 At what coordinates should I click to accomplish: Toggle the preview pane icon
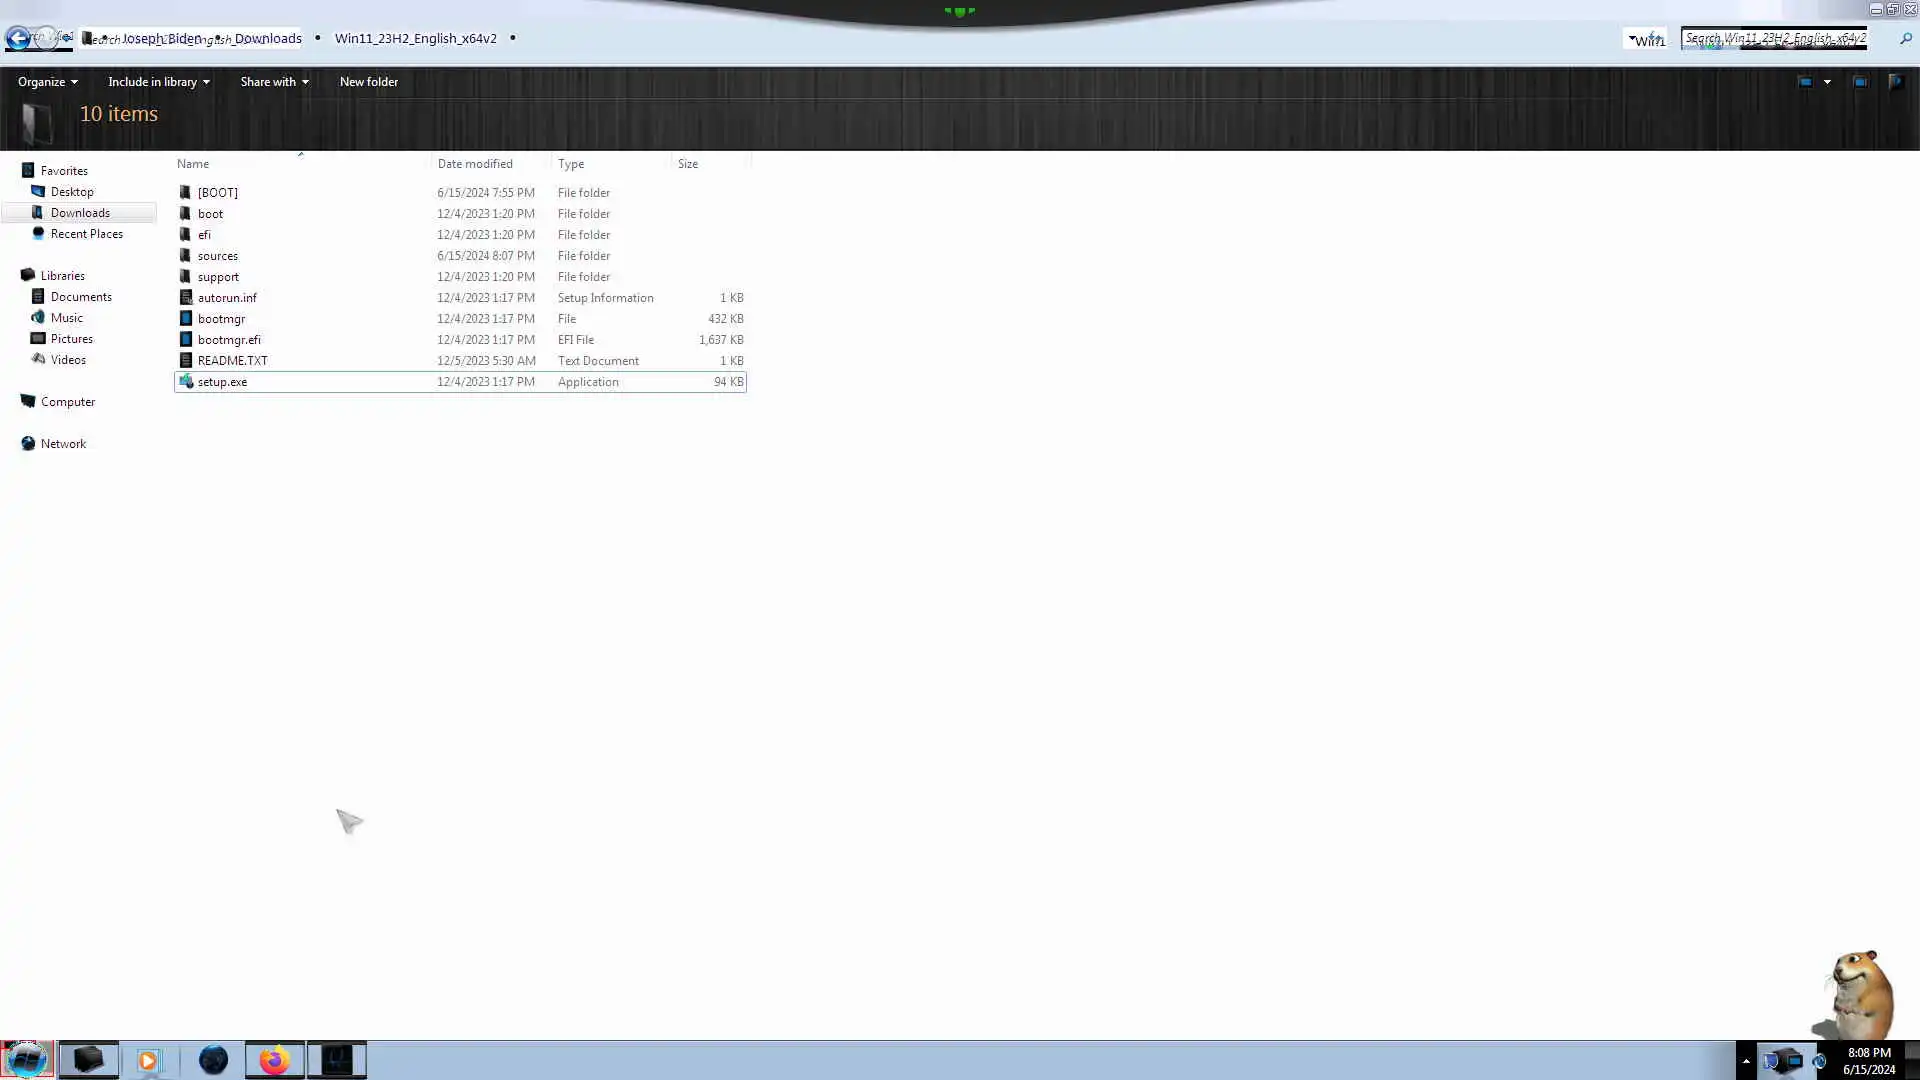[x=1860, y=82]
